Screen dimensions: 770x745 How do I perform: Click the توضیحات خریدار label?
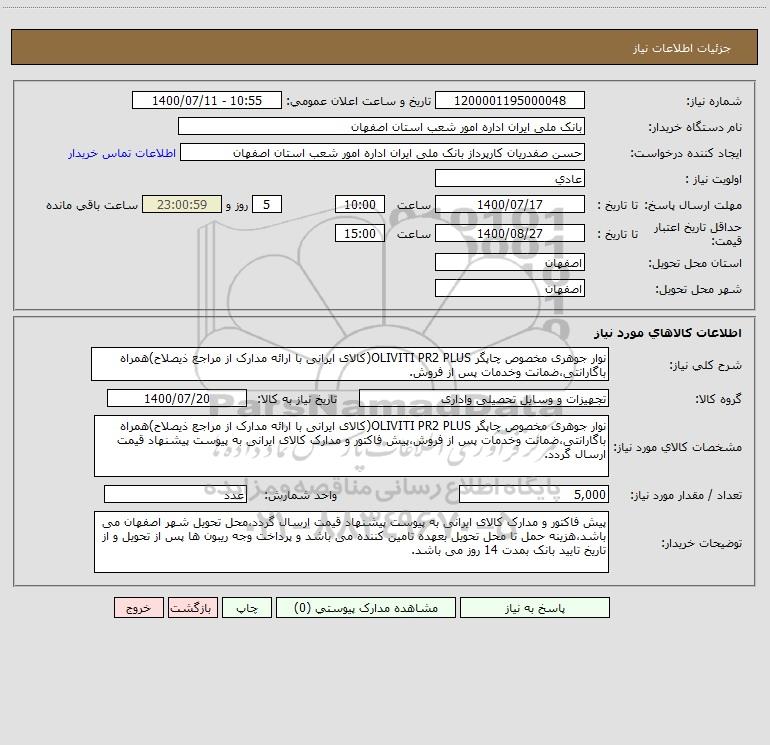click(702, 544)
